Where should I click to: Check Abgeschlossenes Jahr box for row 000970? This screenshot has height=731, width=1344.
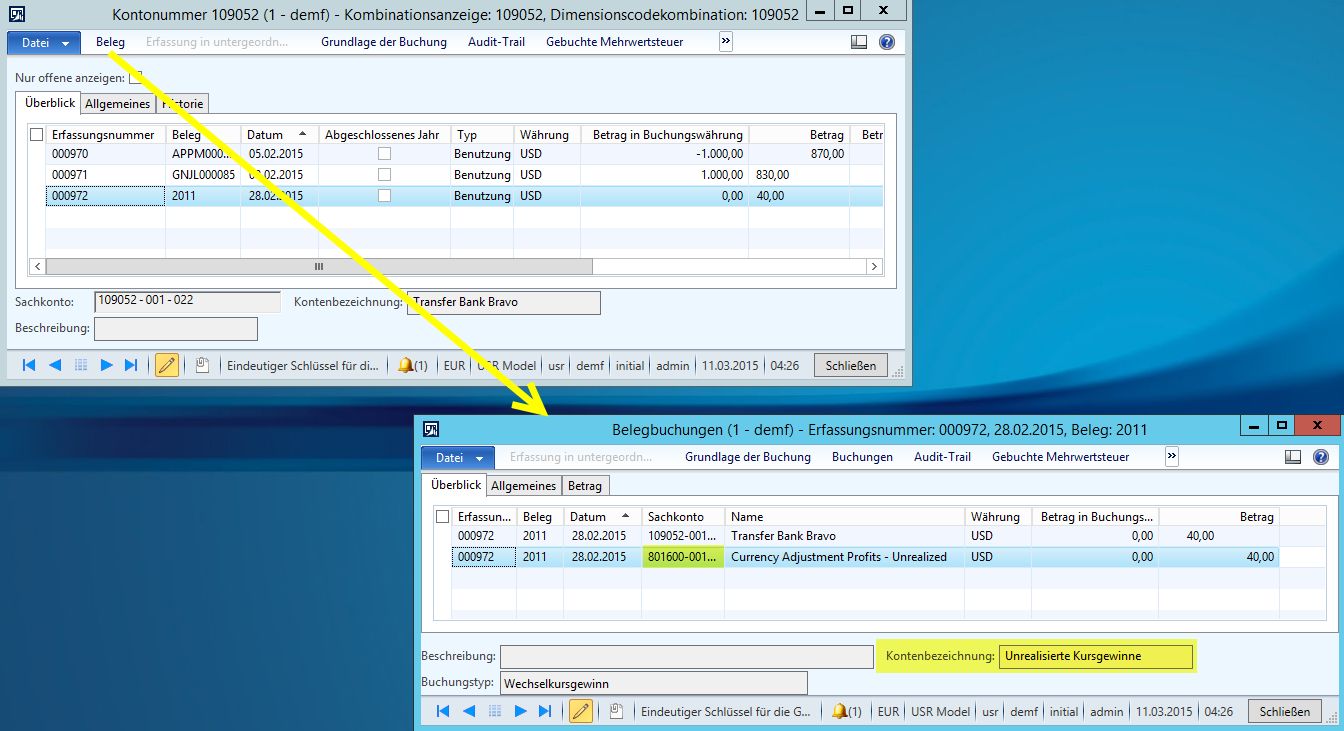coord(384,154)
